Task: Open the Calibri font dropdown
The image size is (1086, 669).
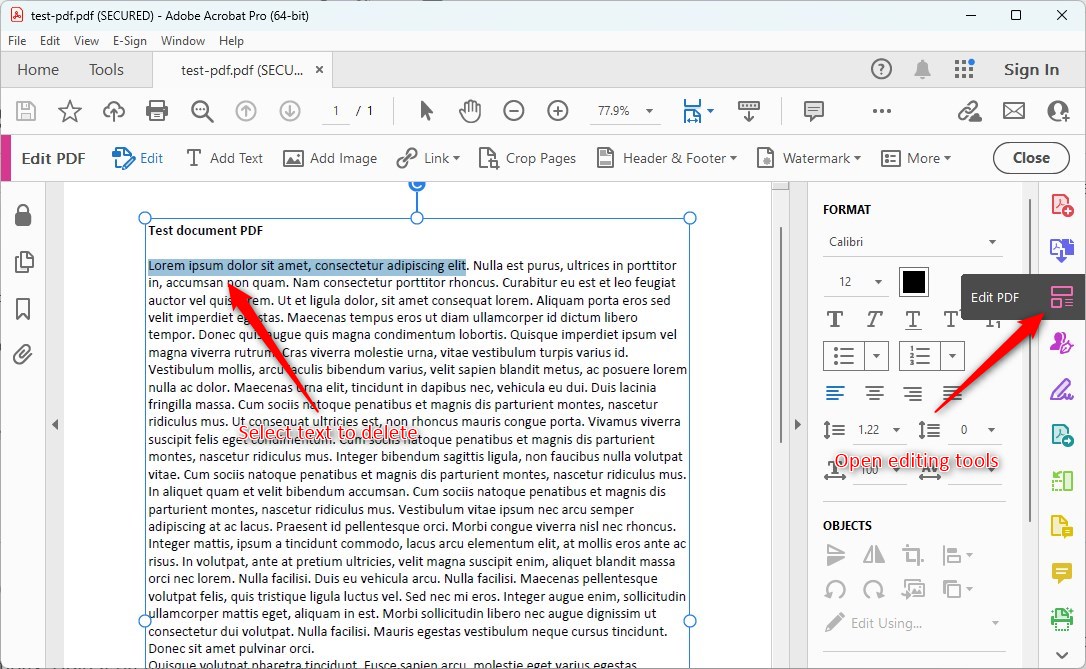Action: click(912, 241)
